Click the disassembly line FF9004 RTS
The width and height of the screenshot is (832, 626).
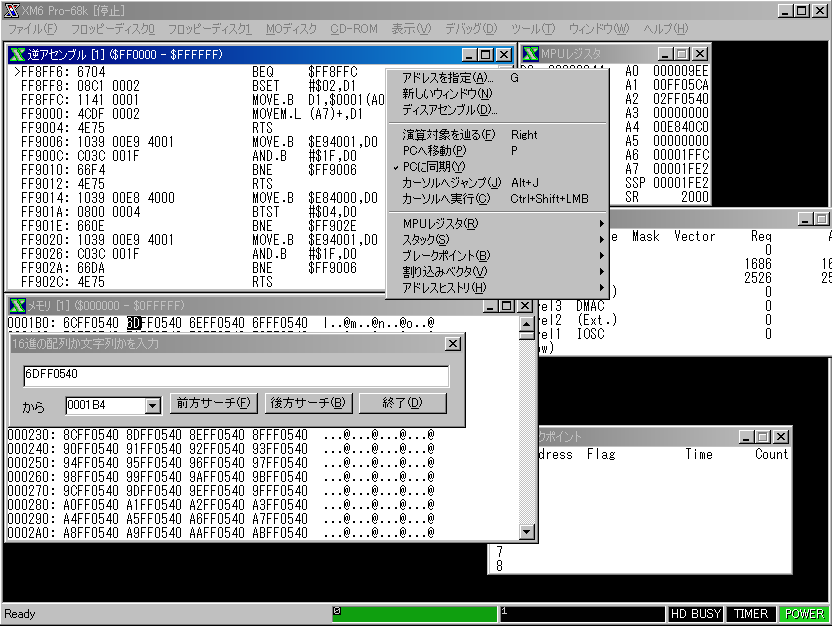pos(196,128)
